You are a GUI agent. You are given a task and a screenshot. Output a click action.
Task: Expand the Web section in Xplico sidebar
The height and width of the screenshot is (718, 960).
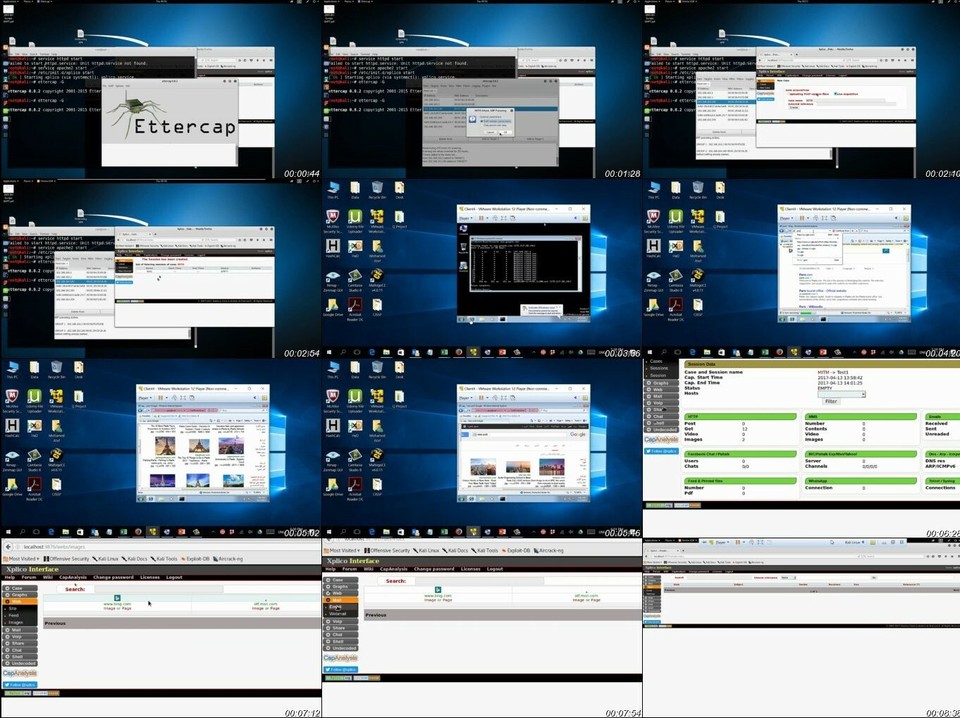(19, 601)
